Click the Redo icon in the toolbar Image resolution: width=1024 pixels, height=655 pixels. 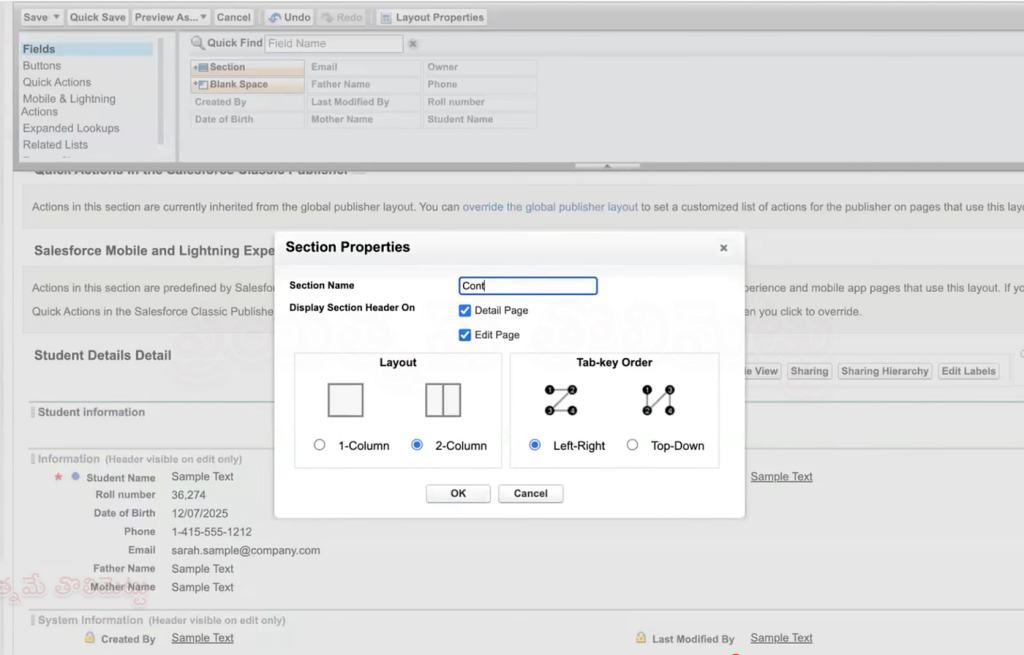(328, 17)
